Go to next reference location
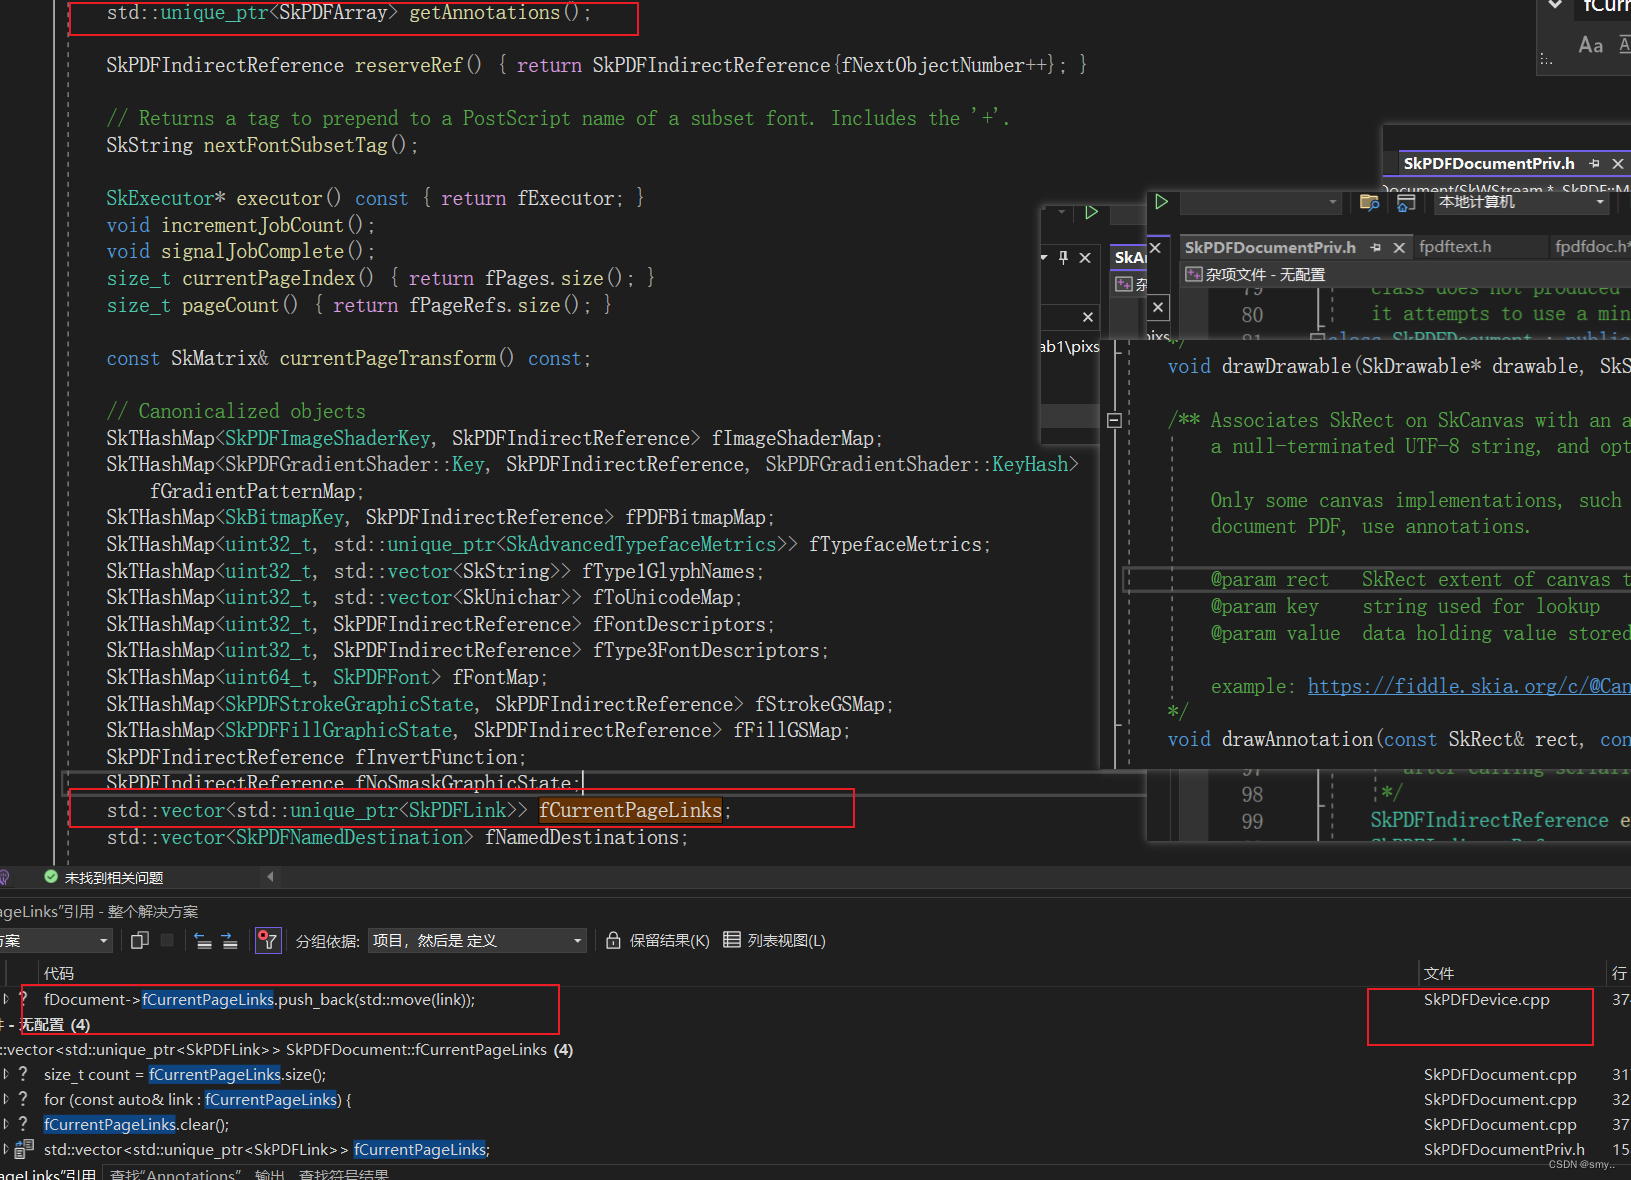 [x=229, y=940]
